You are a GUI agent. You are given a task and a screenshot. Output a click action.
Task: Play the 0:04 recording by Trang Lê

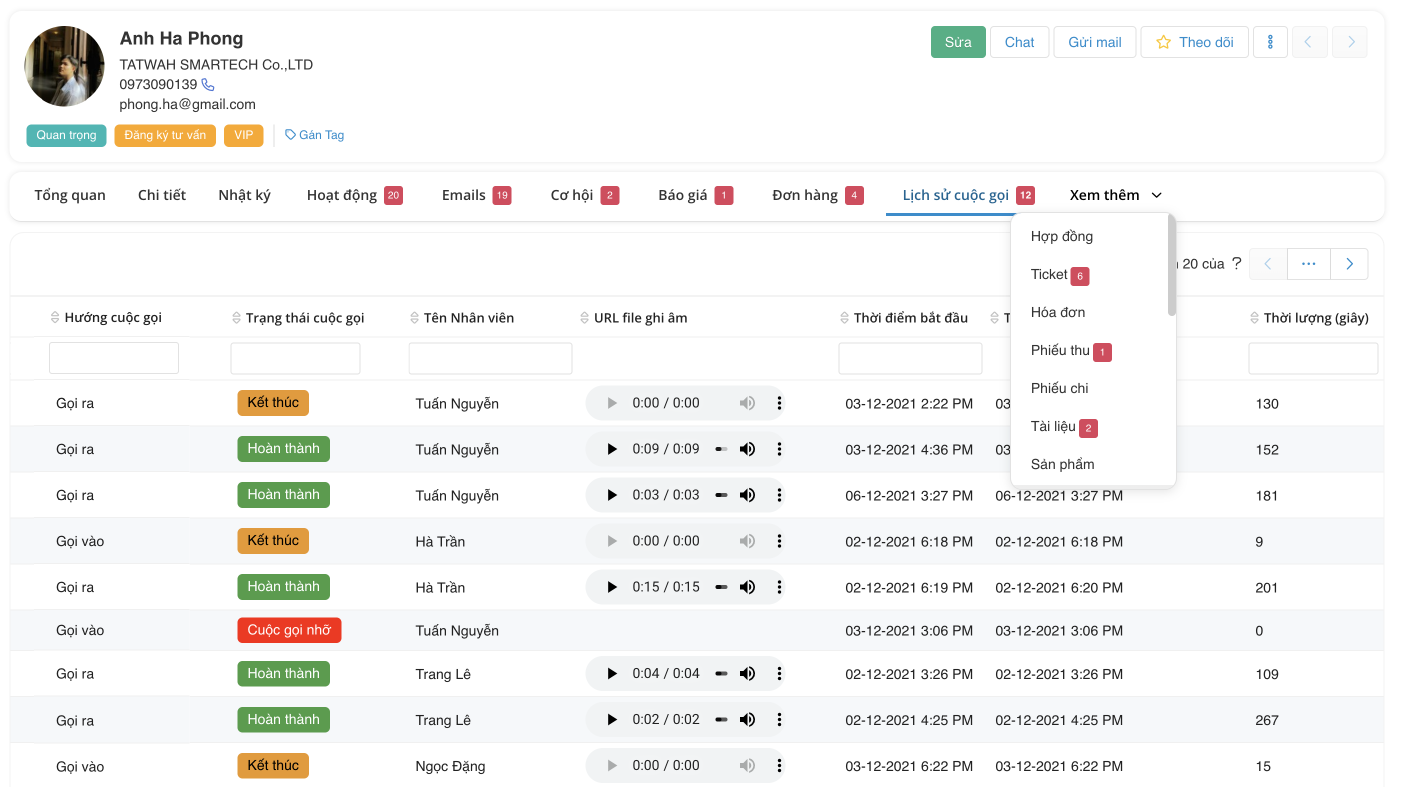point(612,674)
